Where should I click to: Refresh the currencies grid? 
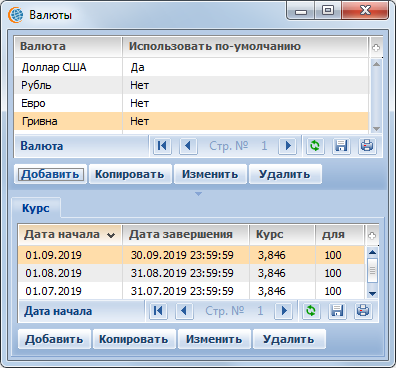tap(315, 146)
